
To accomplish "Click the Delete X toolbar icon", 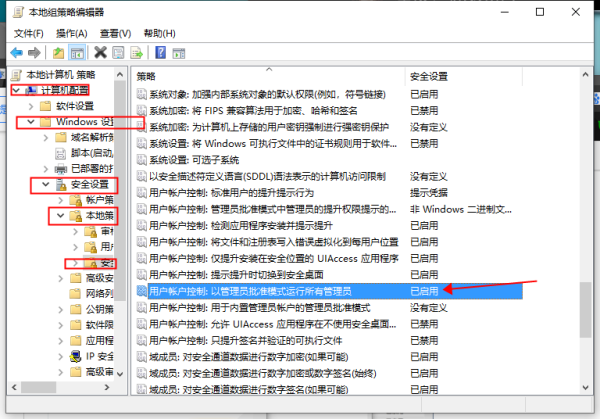I will click(100, 52).
